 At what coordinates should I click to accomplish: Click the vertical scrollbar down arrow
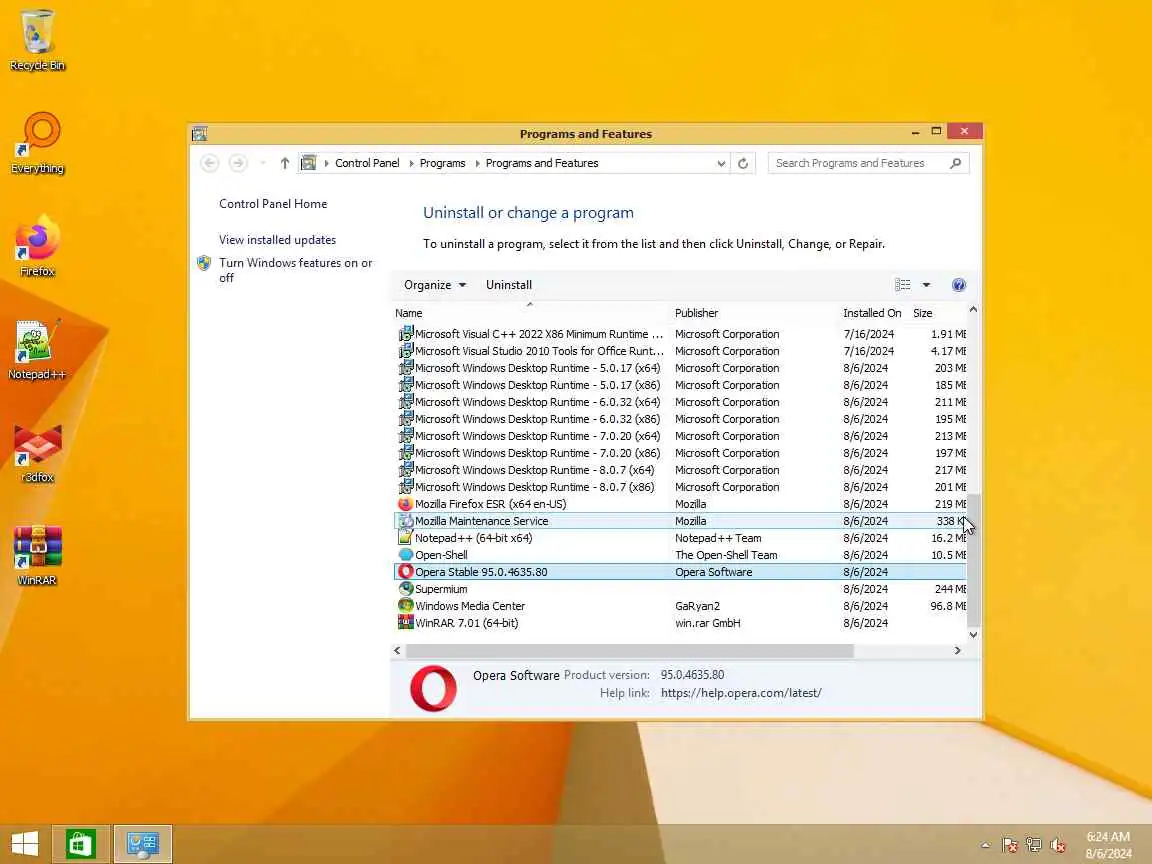[x=973, y=635]
